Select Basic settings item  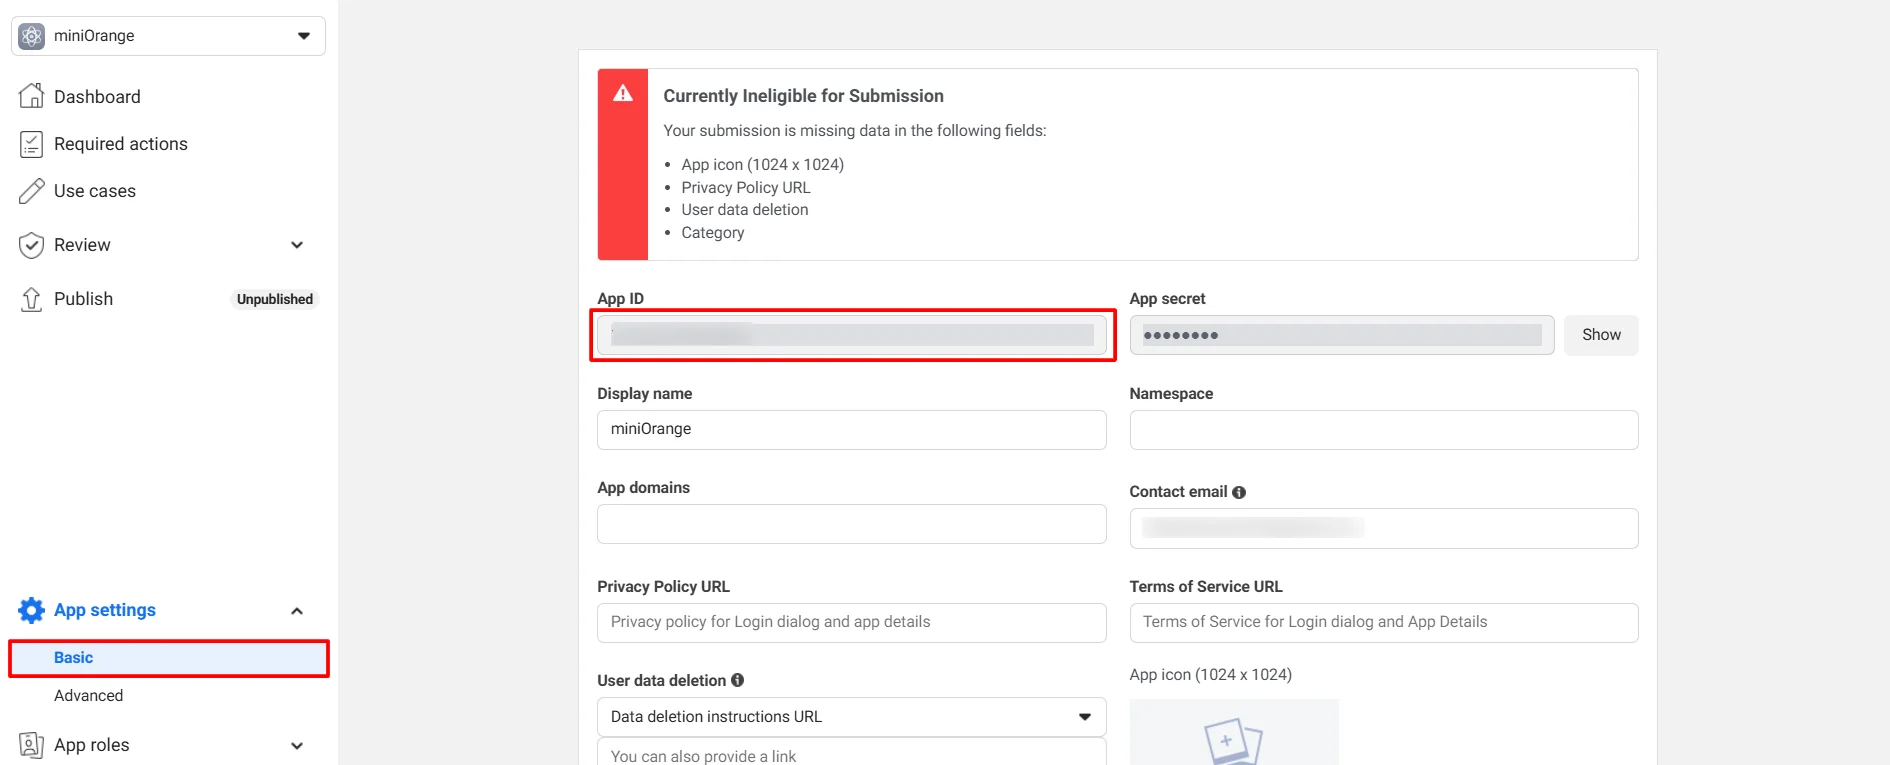pyautogui.click(x=168, y=658)
